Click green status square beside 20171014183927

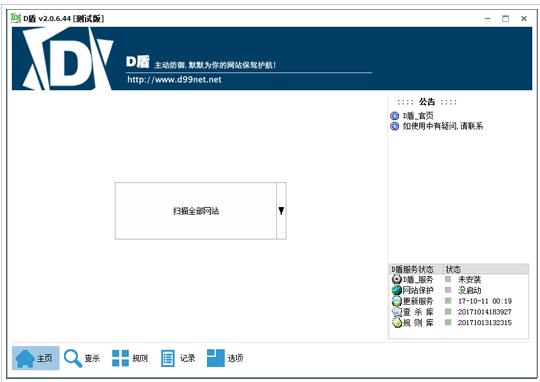pos(448,311)
